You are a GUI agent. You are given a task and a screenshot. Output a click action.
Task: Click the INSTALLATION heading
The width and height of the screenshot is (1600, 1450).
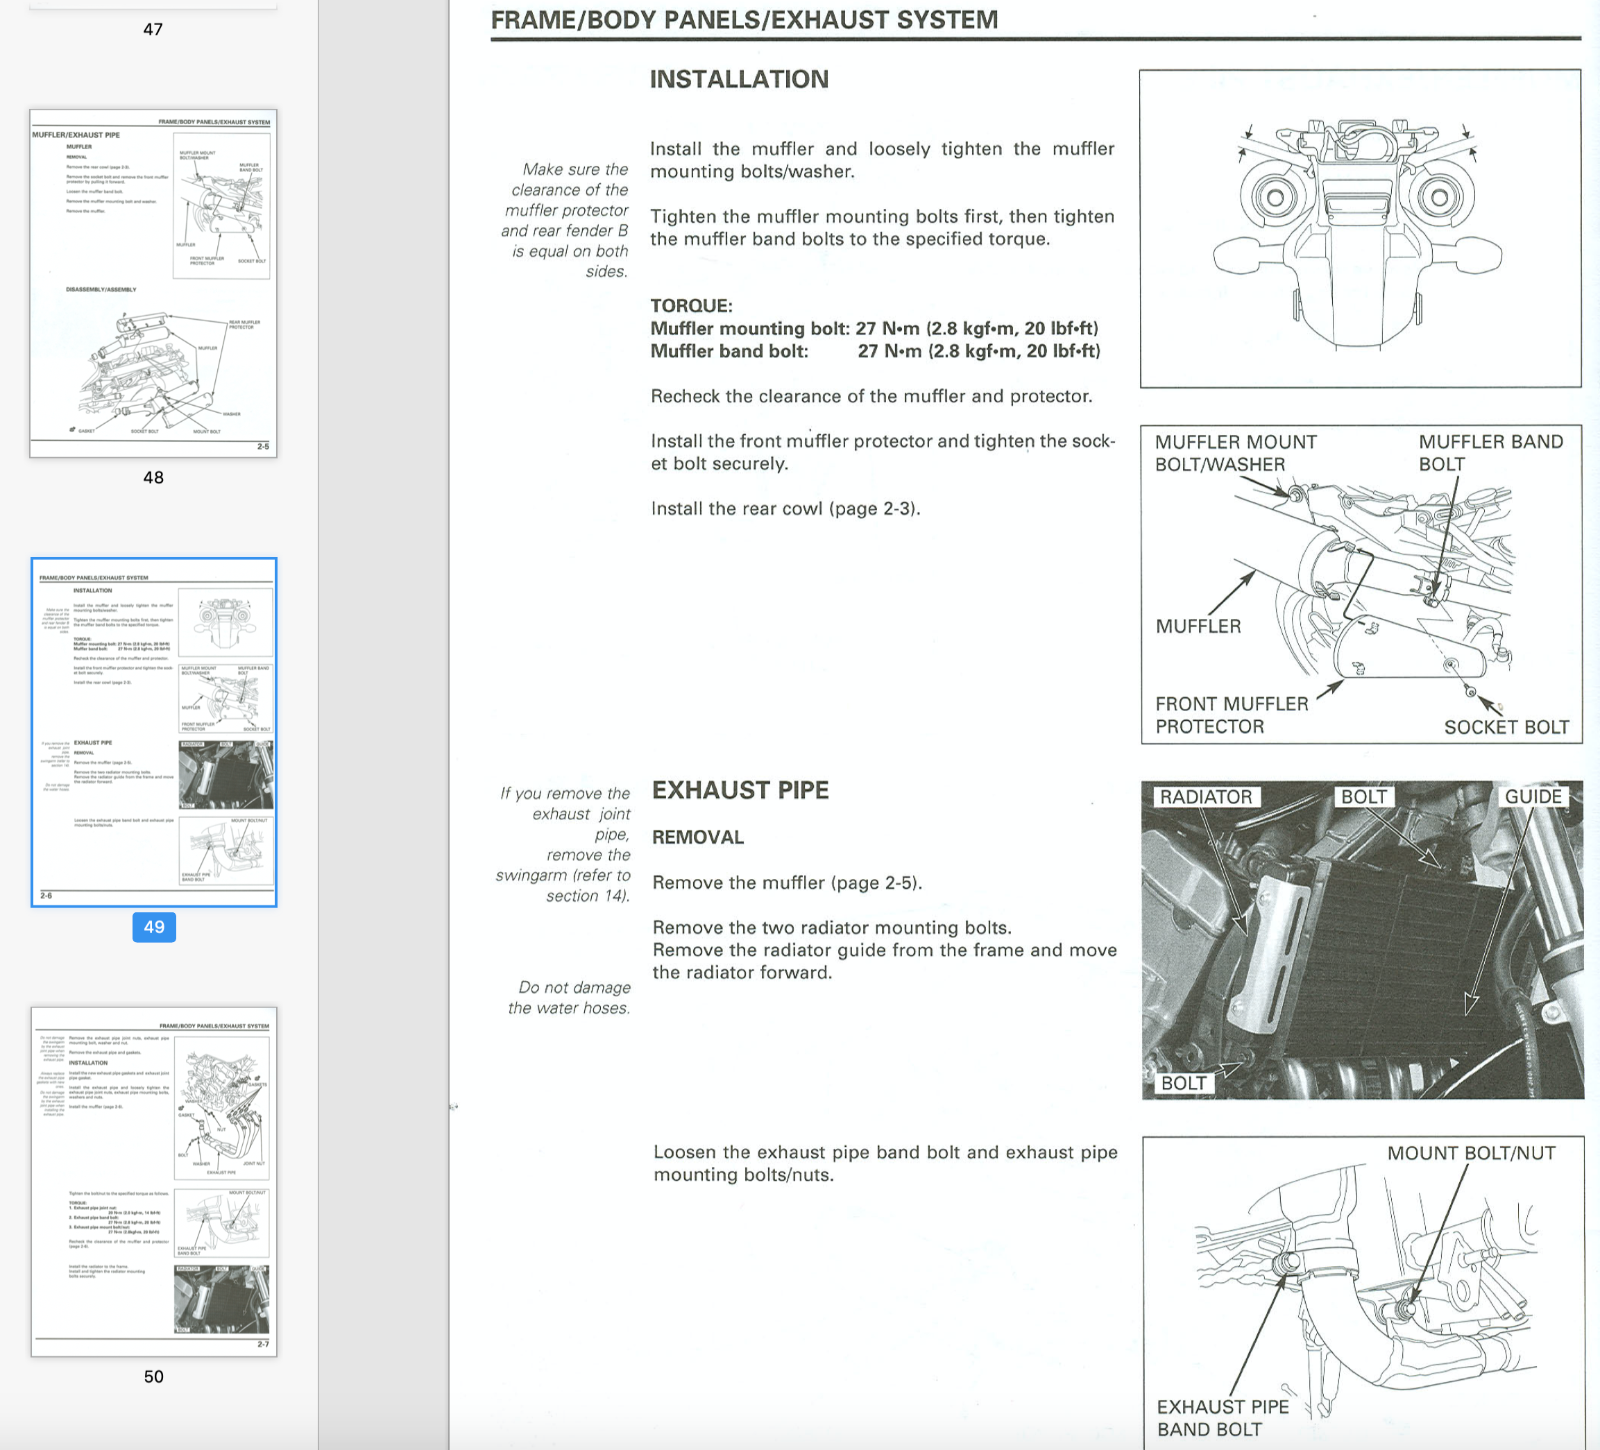click(739, 79)
